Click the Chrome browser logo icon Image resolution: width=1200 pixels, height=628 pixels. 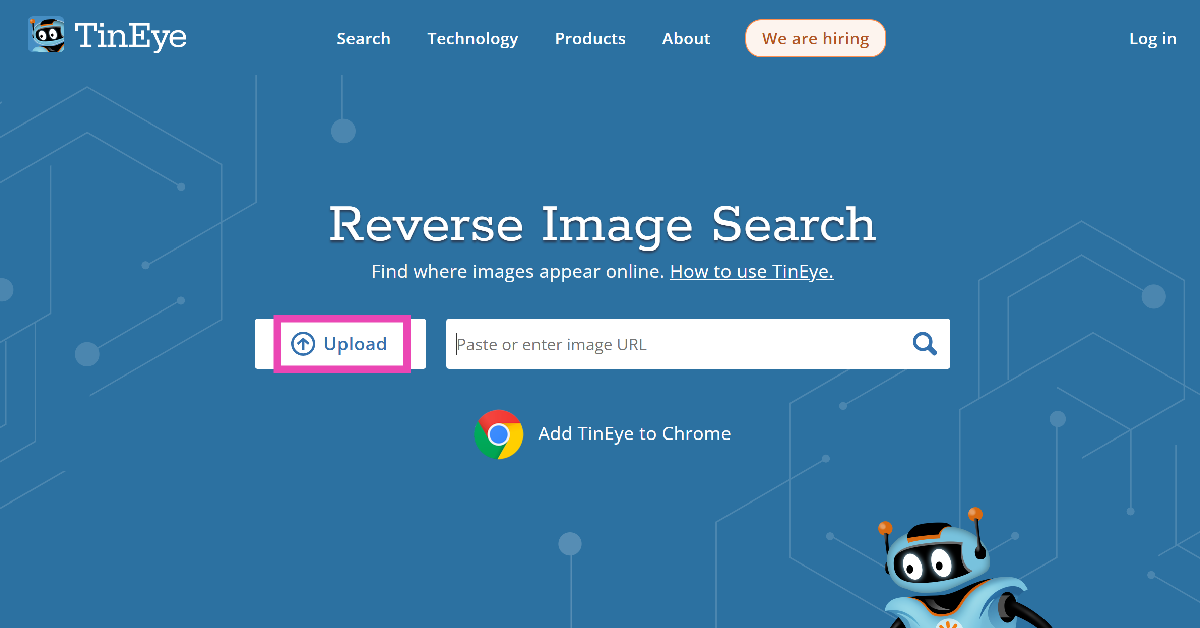[x=499, y=434]
